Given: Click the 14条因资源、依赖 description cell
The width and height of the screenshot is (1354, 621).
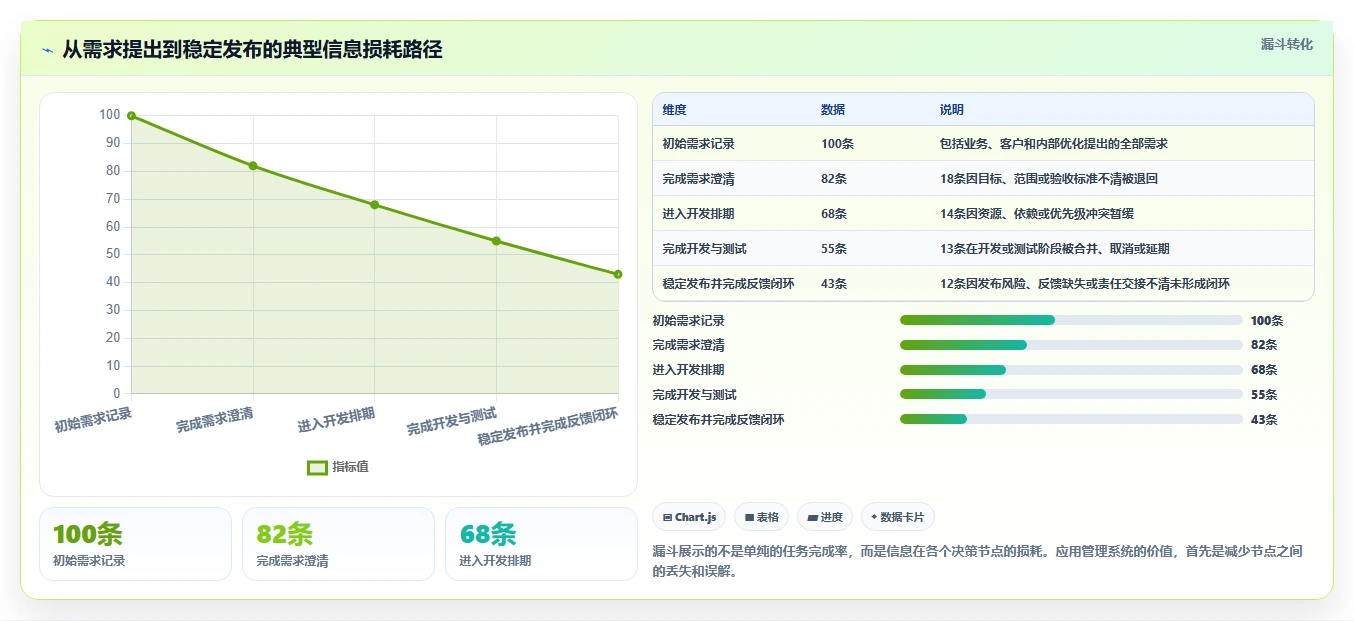Looking at the screenshot, I should [x=1121, y=214].
